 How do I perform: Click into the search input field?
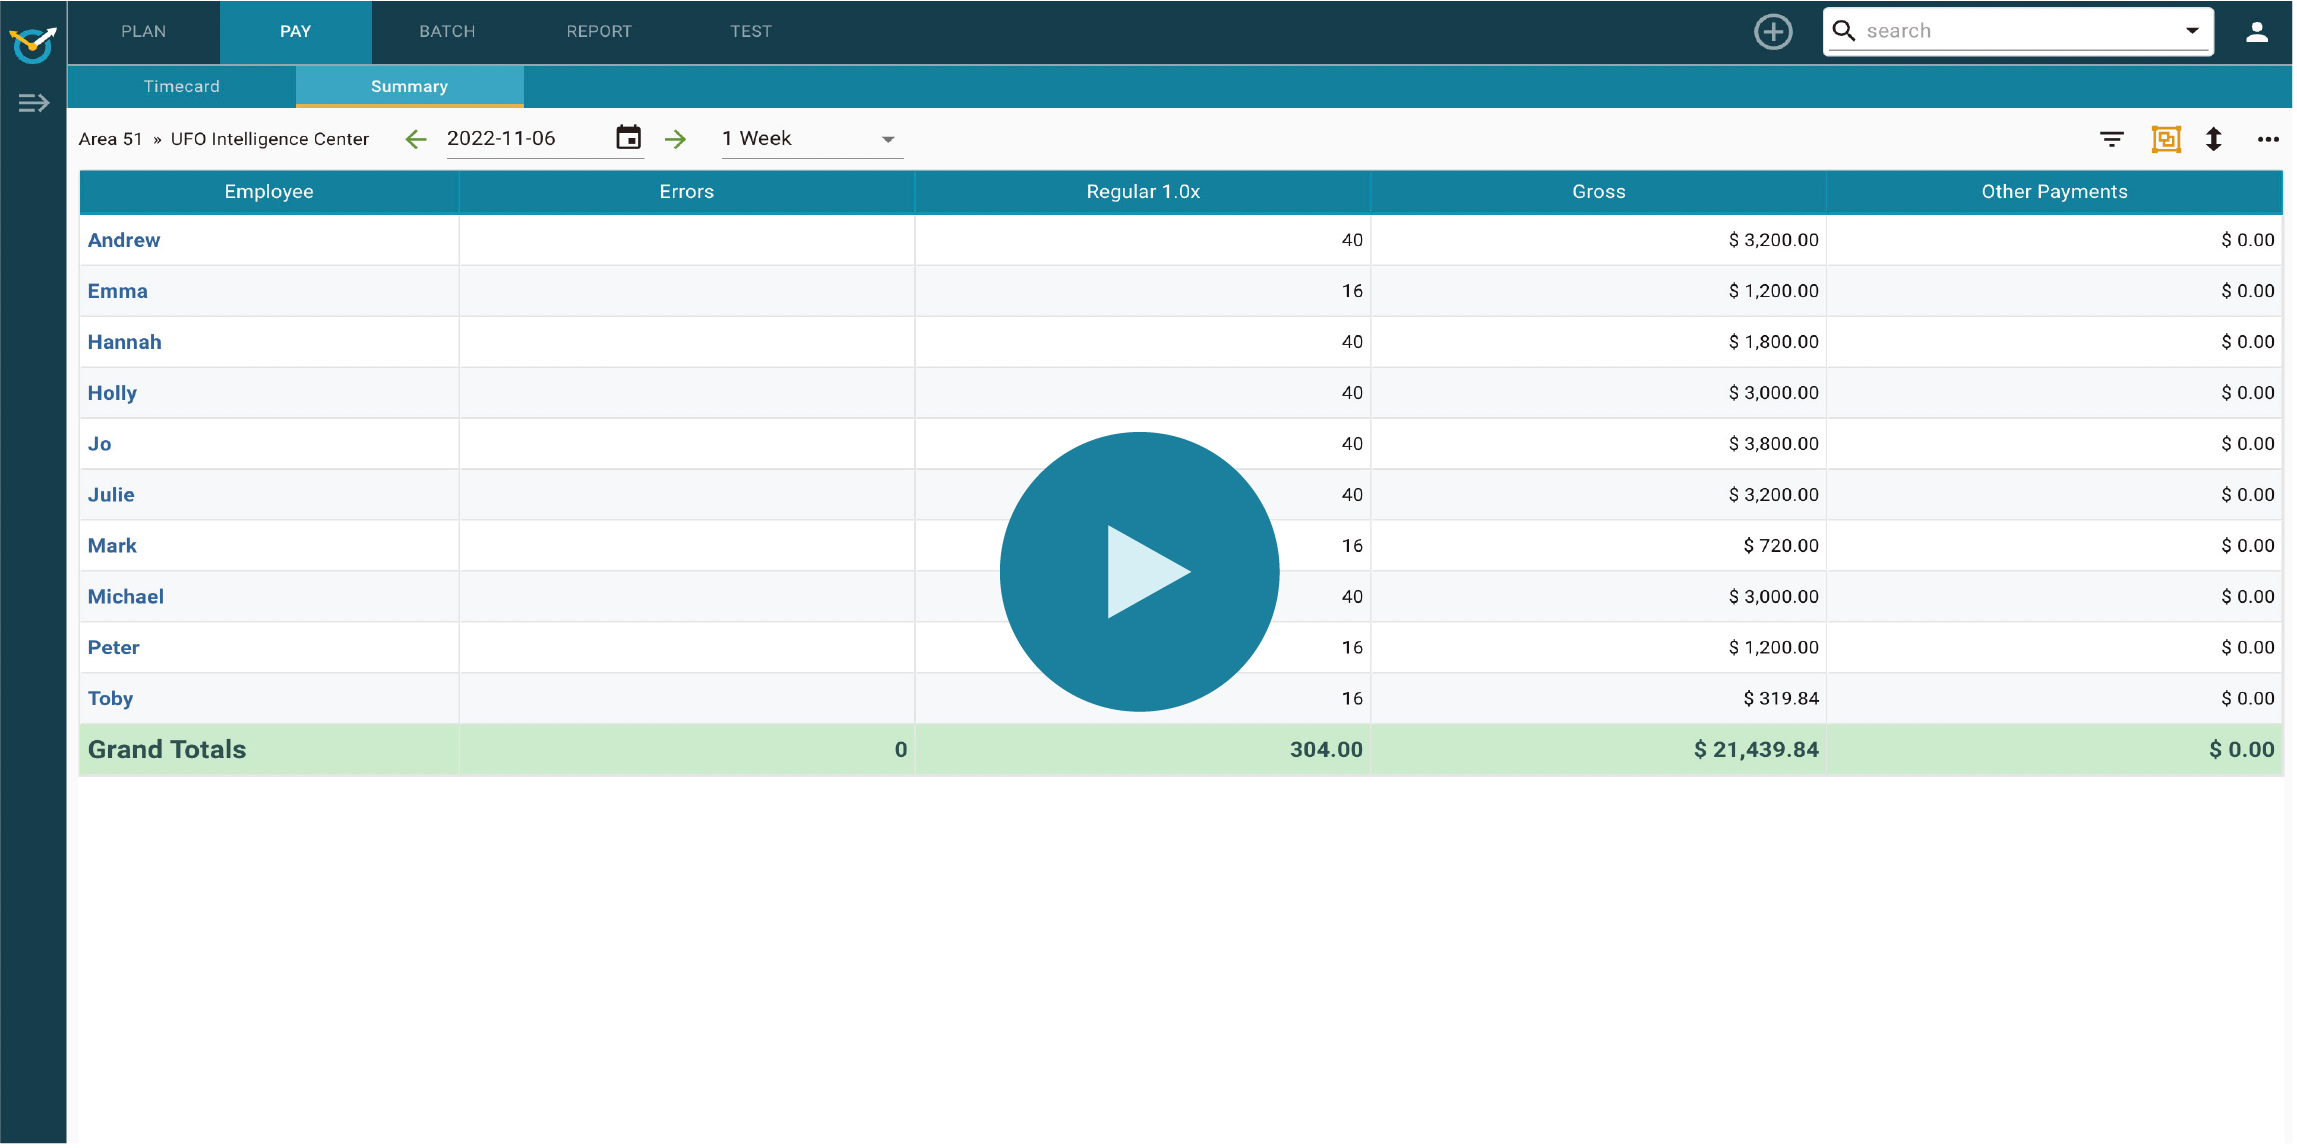[2010, 31]
